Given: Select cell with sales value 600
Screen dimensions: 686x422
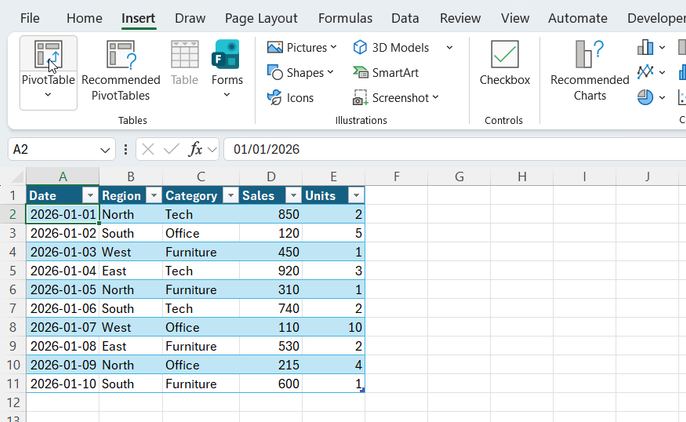Looking at the screenshot, I should click(271, 384).
